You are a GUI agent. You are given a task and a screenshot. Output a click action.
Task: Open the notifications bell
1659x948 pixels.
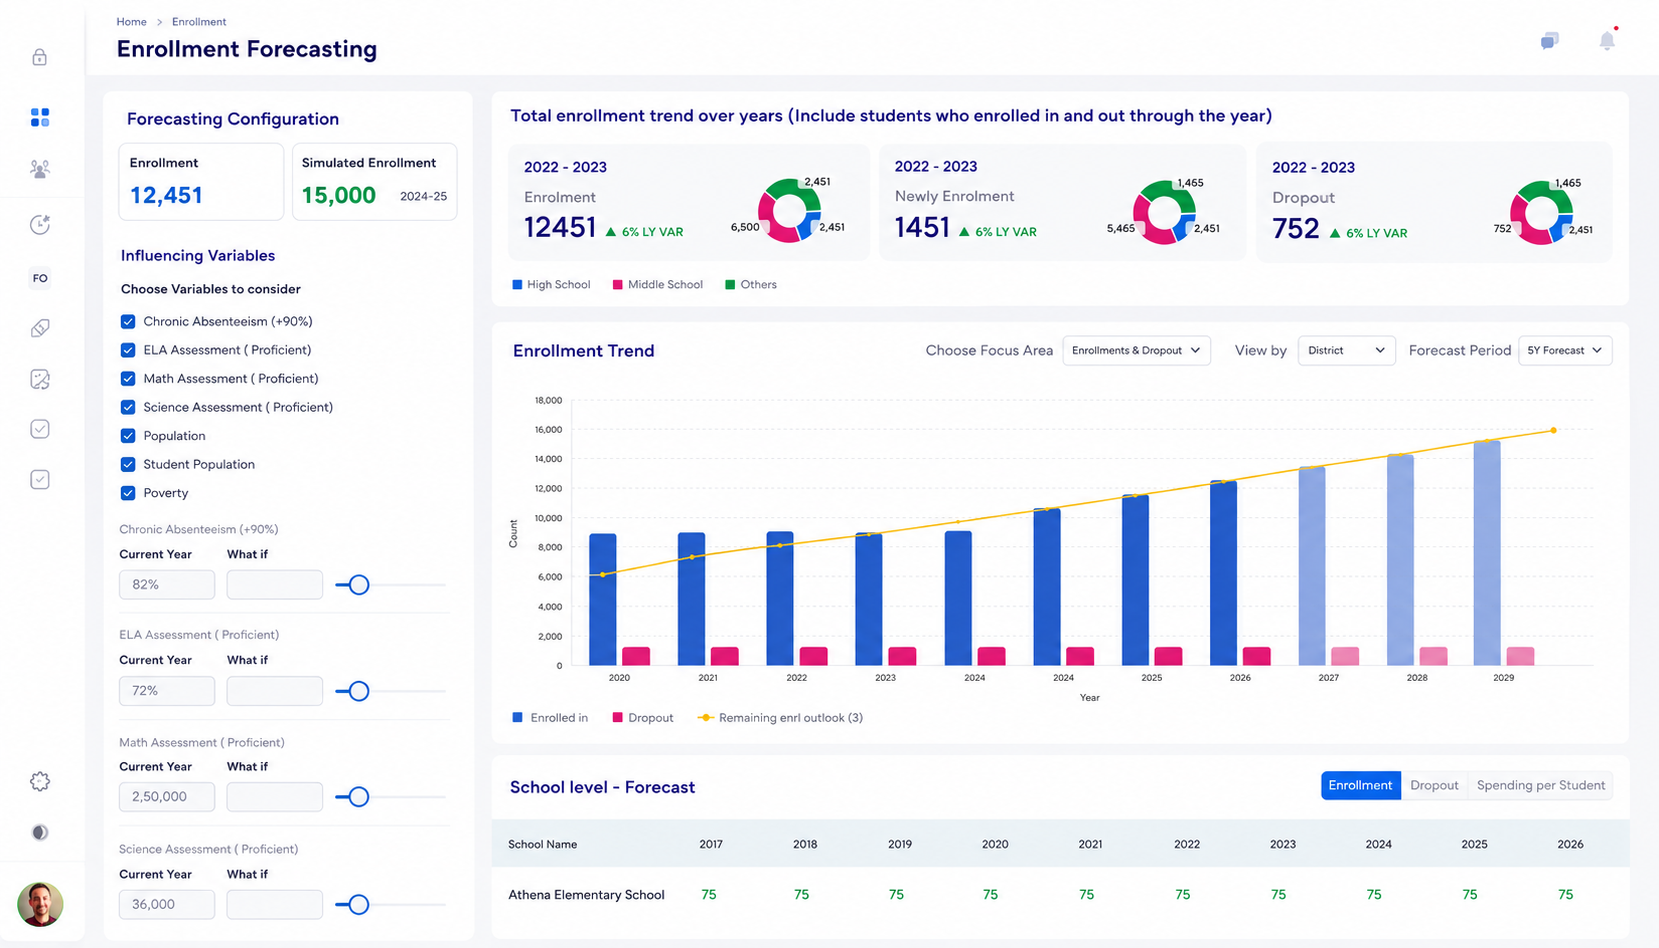pyautogui.click(x=1607, y=40)
